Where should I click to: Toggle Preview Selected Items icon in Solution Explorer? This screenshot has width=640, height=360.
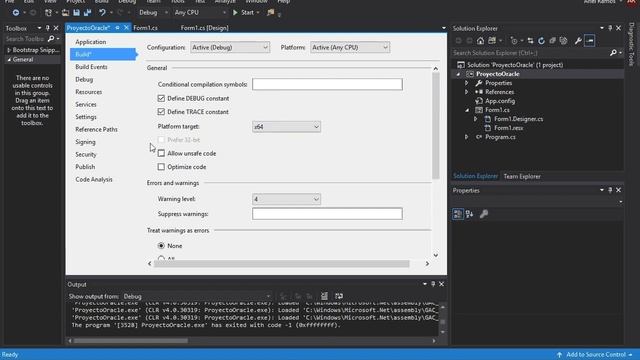coord(590,40)
